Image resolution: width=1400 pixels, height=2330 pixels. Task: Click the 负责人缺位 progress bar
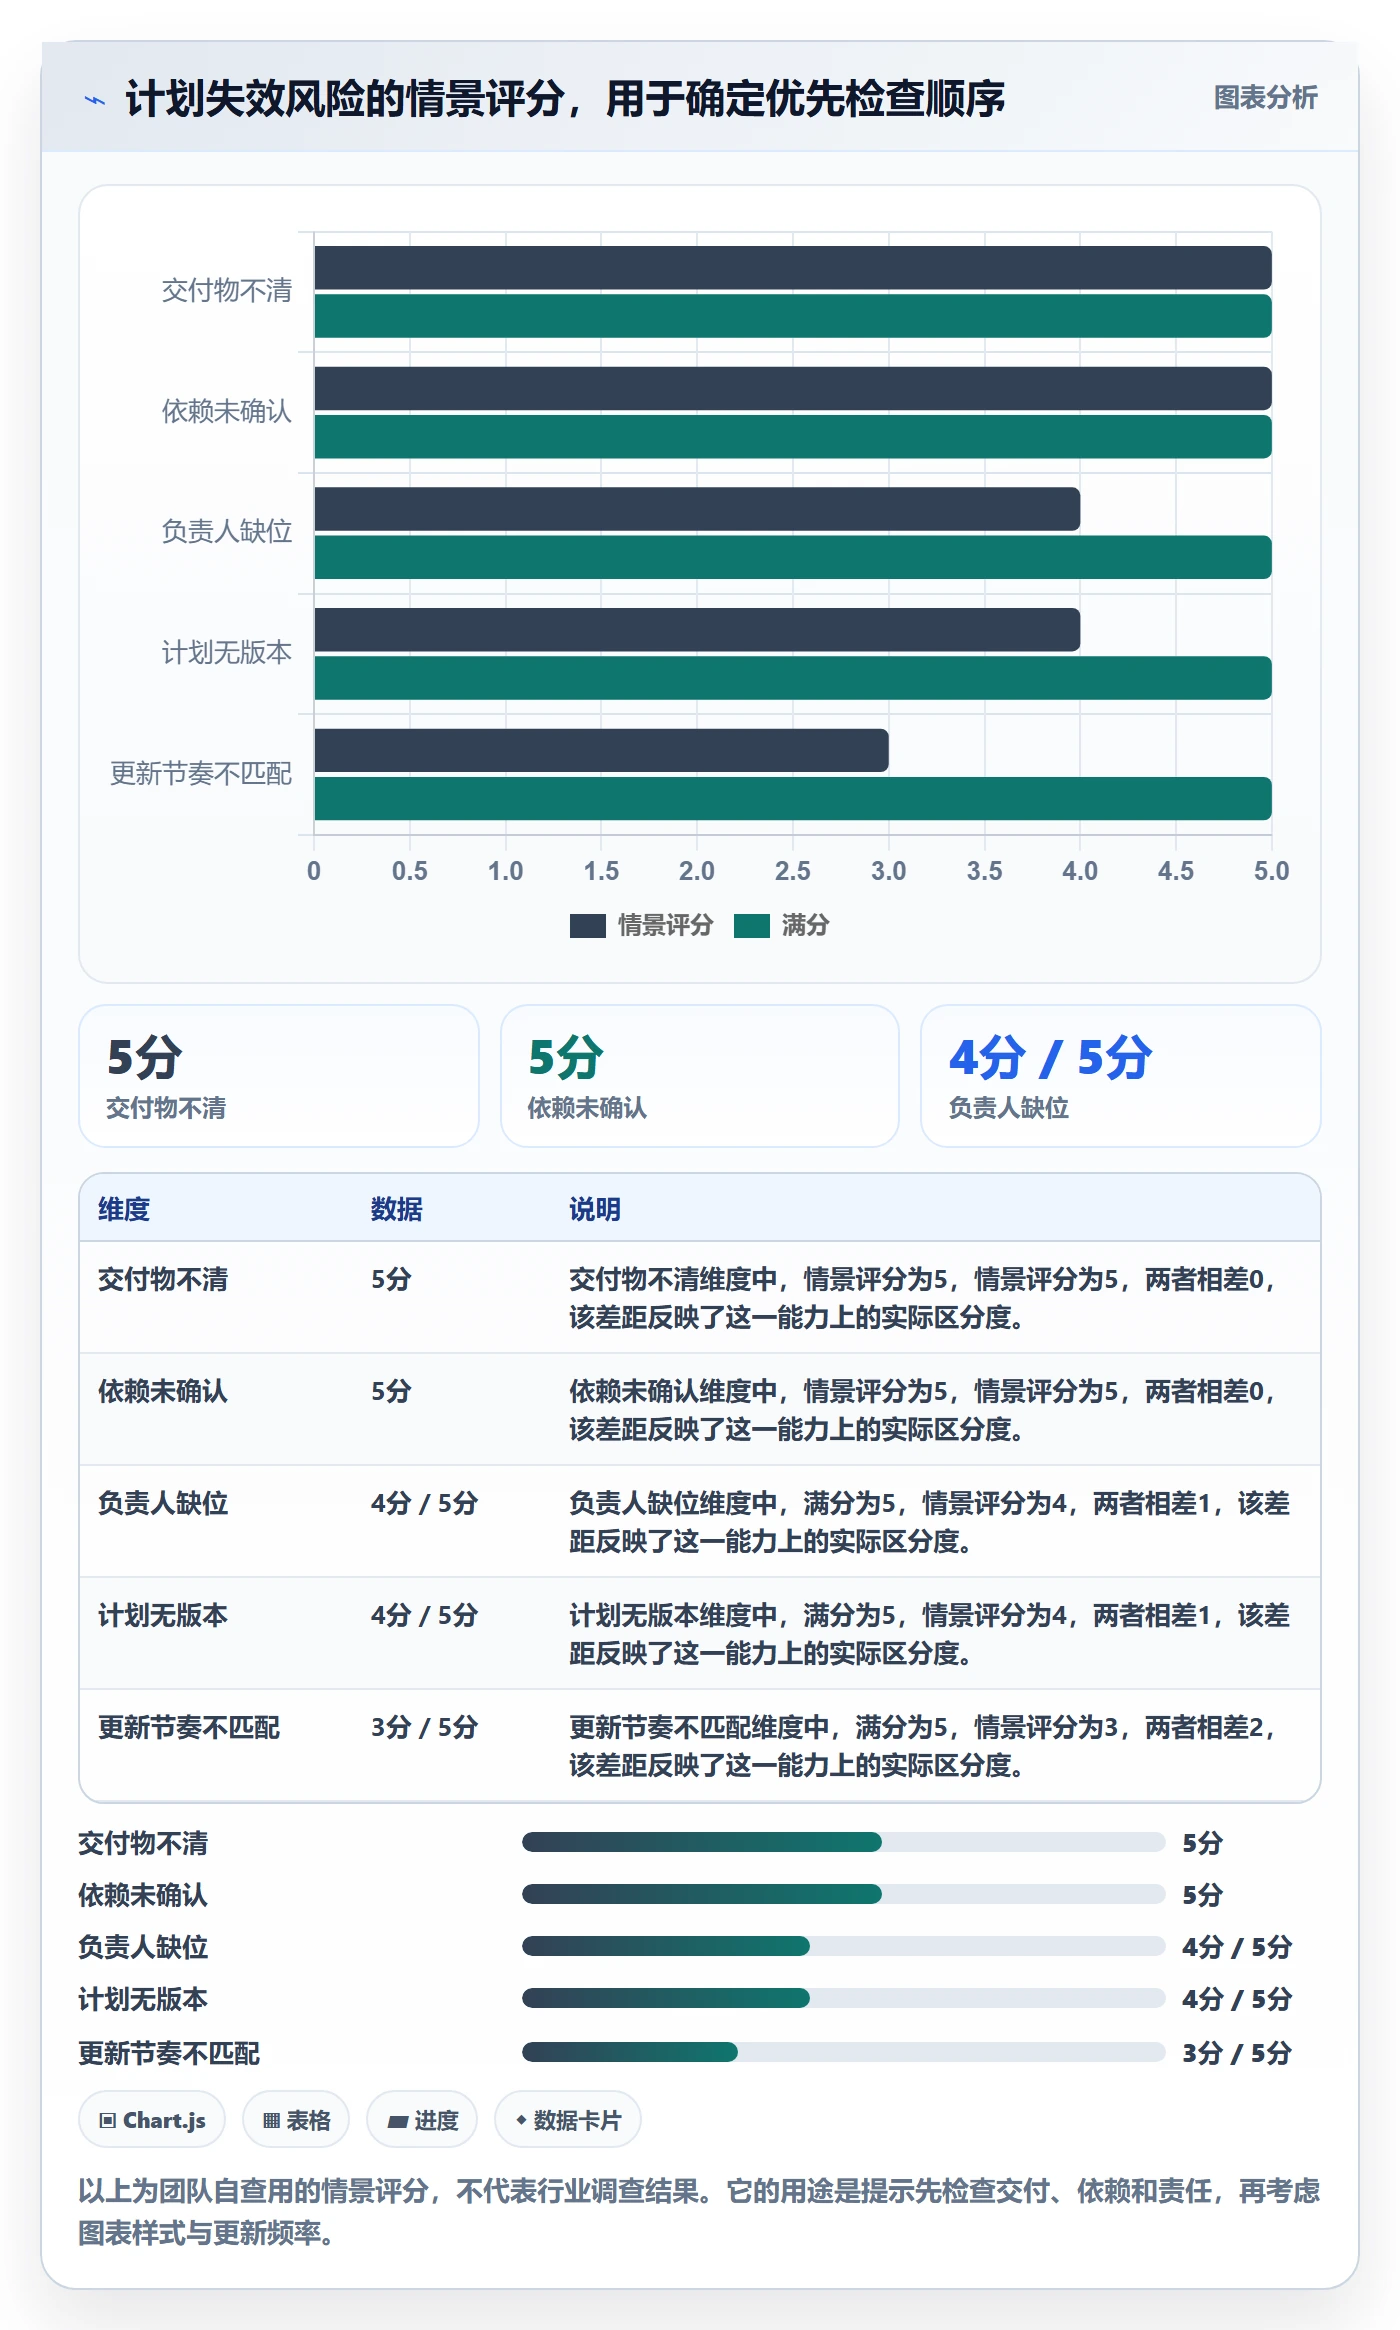click(843, 1946)
